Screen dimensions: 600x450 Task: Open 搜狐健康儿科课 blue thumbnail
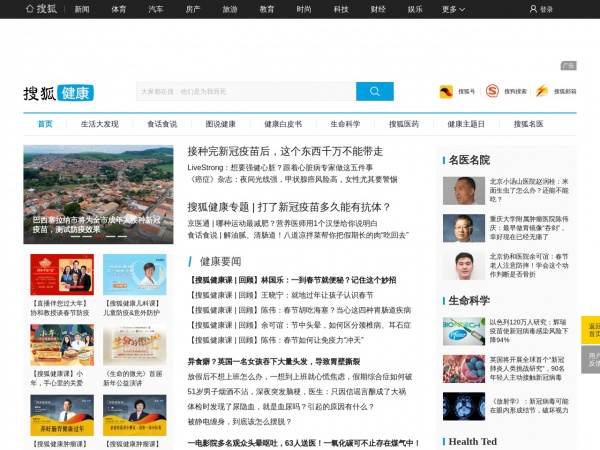(x=135, y=274)
